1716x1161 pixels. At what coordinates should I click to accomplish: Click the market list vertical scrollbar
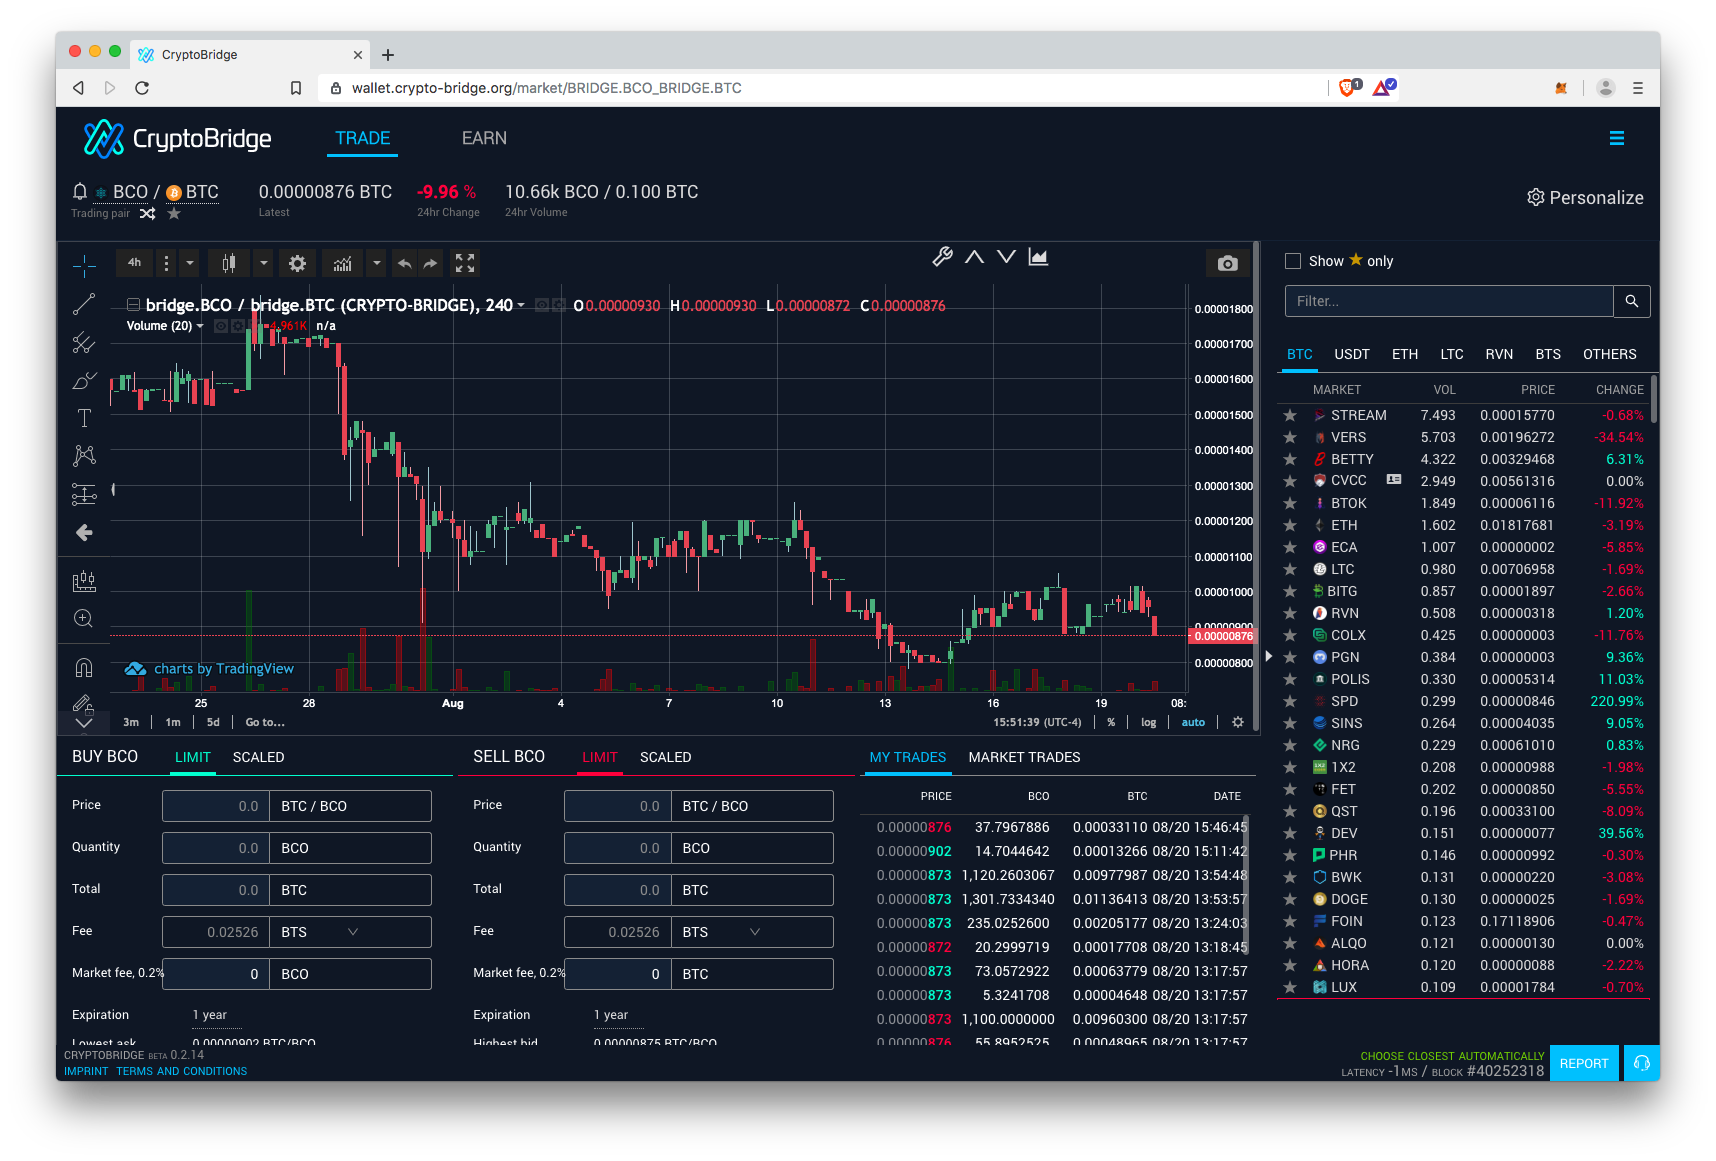pos(1653,400)
